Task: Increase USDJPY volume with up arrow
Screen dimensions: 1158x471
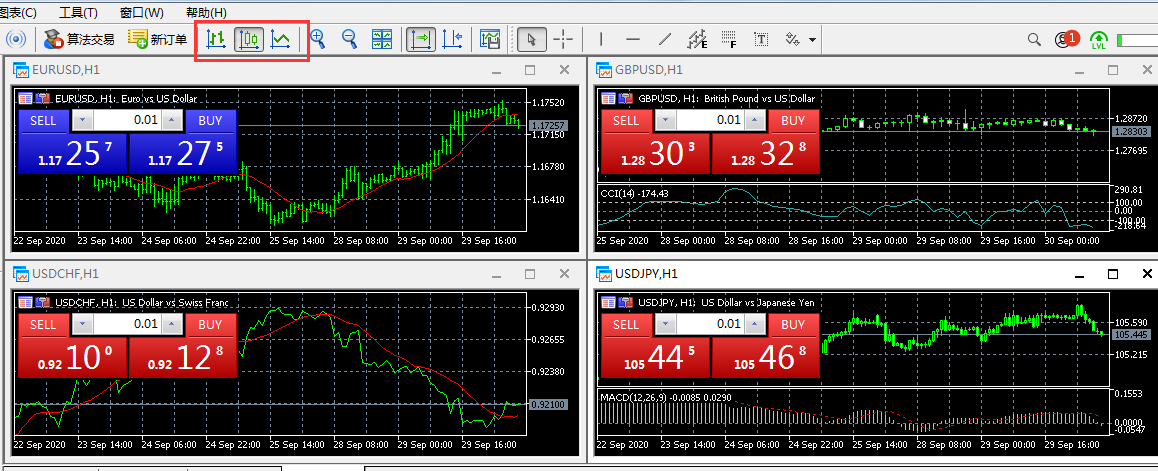Action: (756, 324)
